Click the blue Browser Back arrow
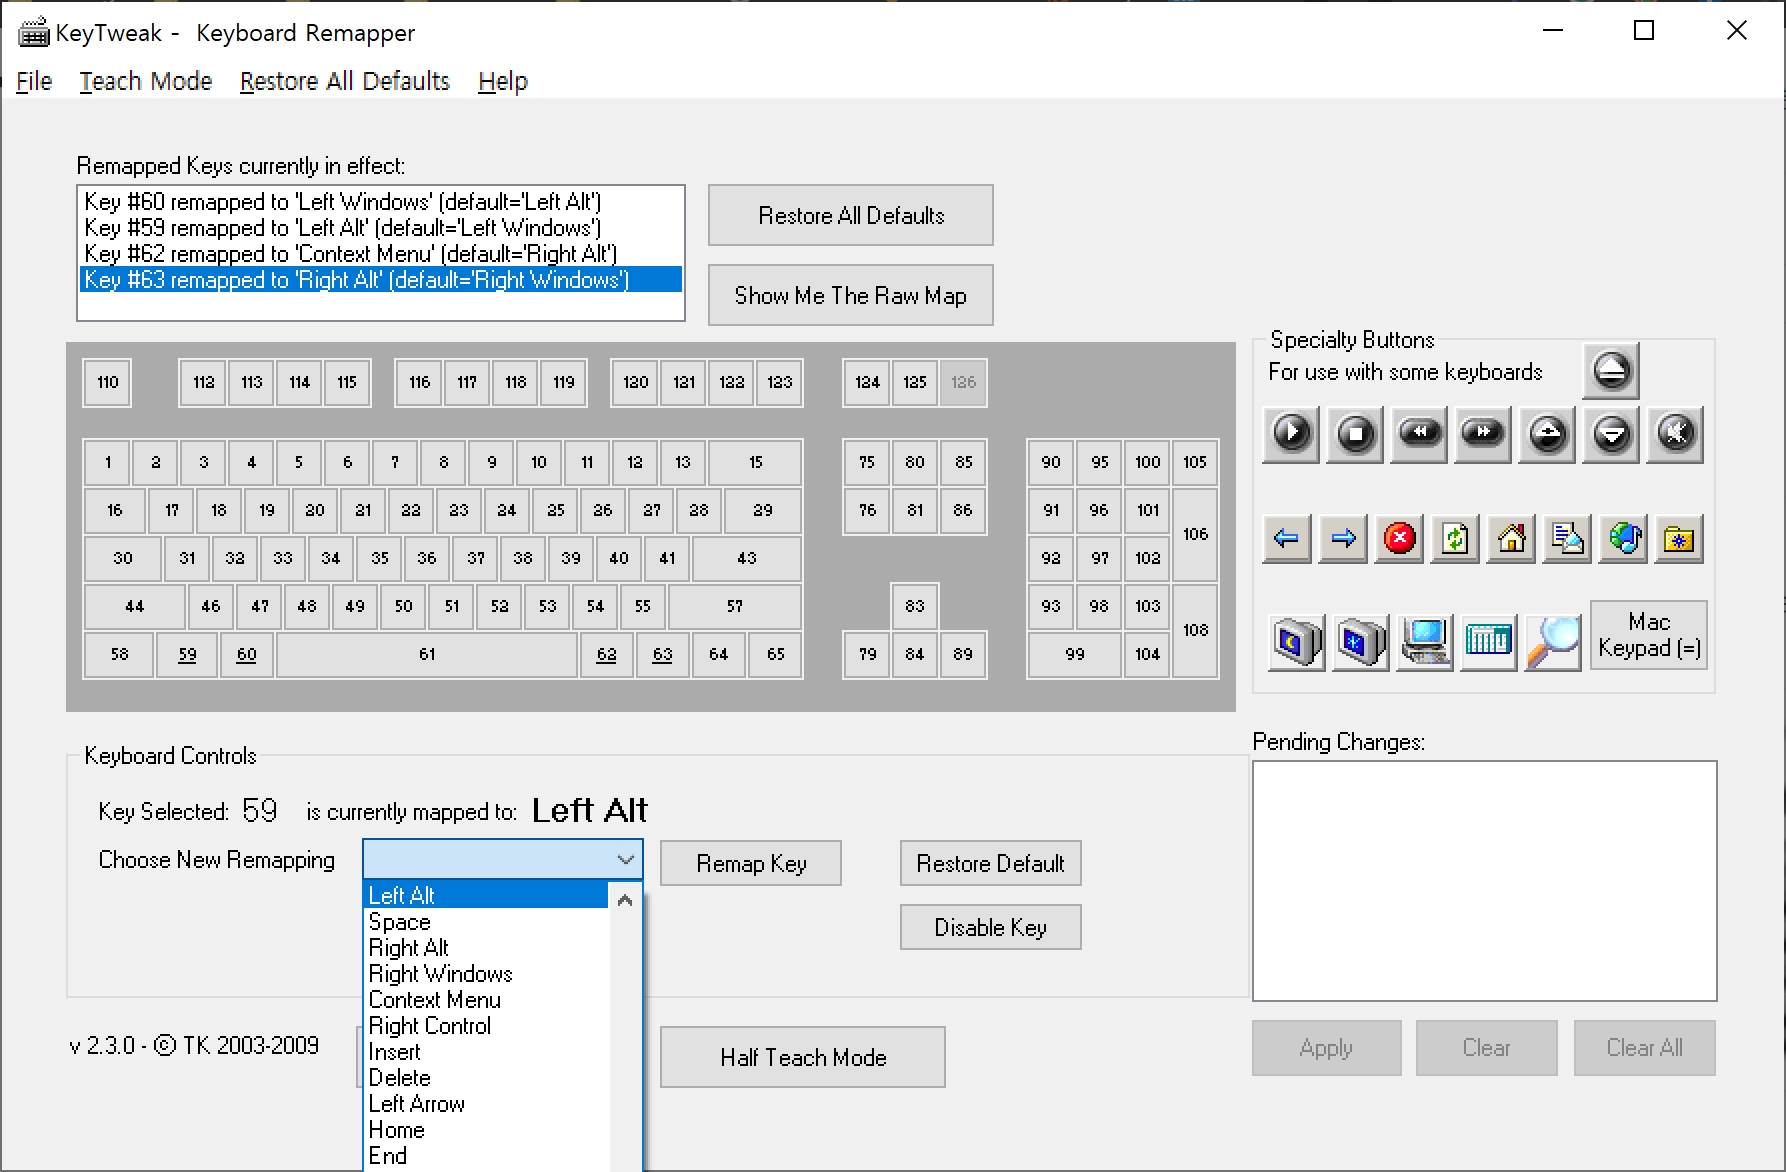1786x1172 pixels. (1287, 539)
